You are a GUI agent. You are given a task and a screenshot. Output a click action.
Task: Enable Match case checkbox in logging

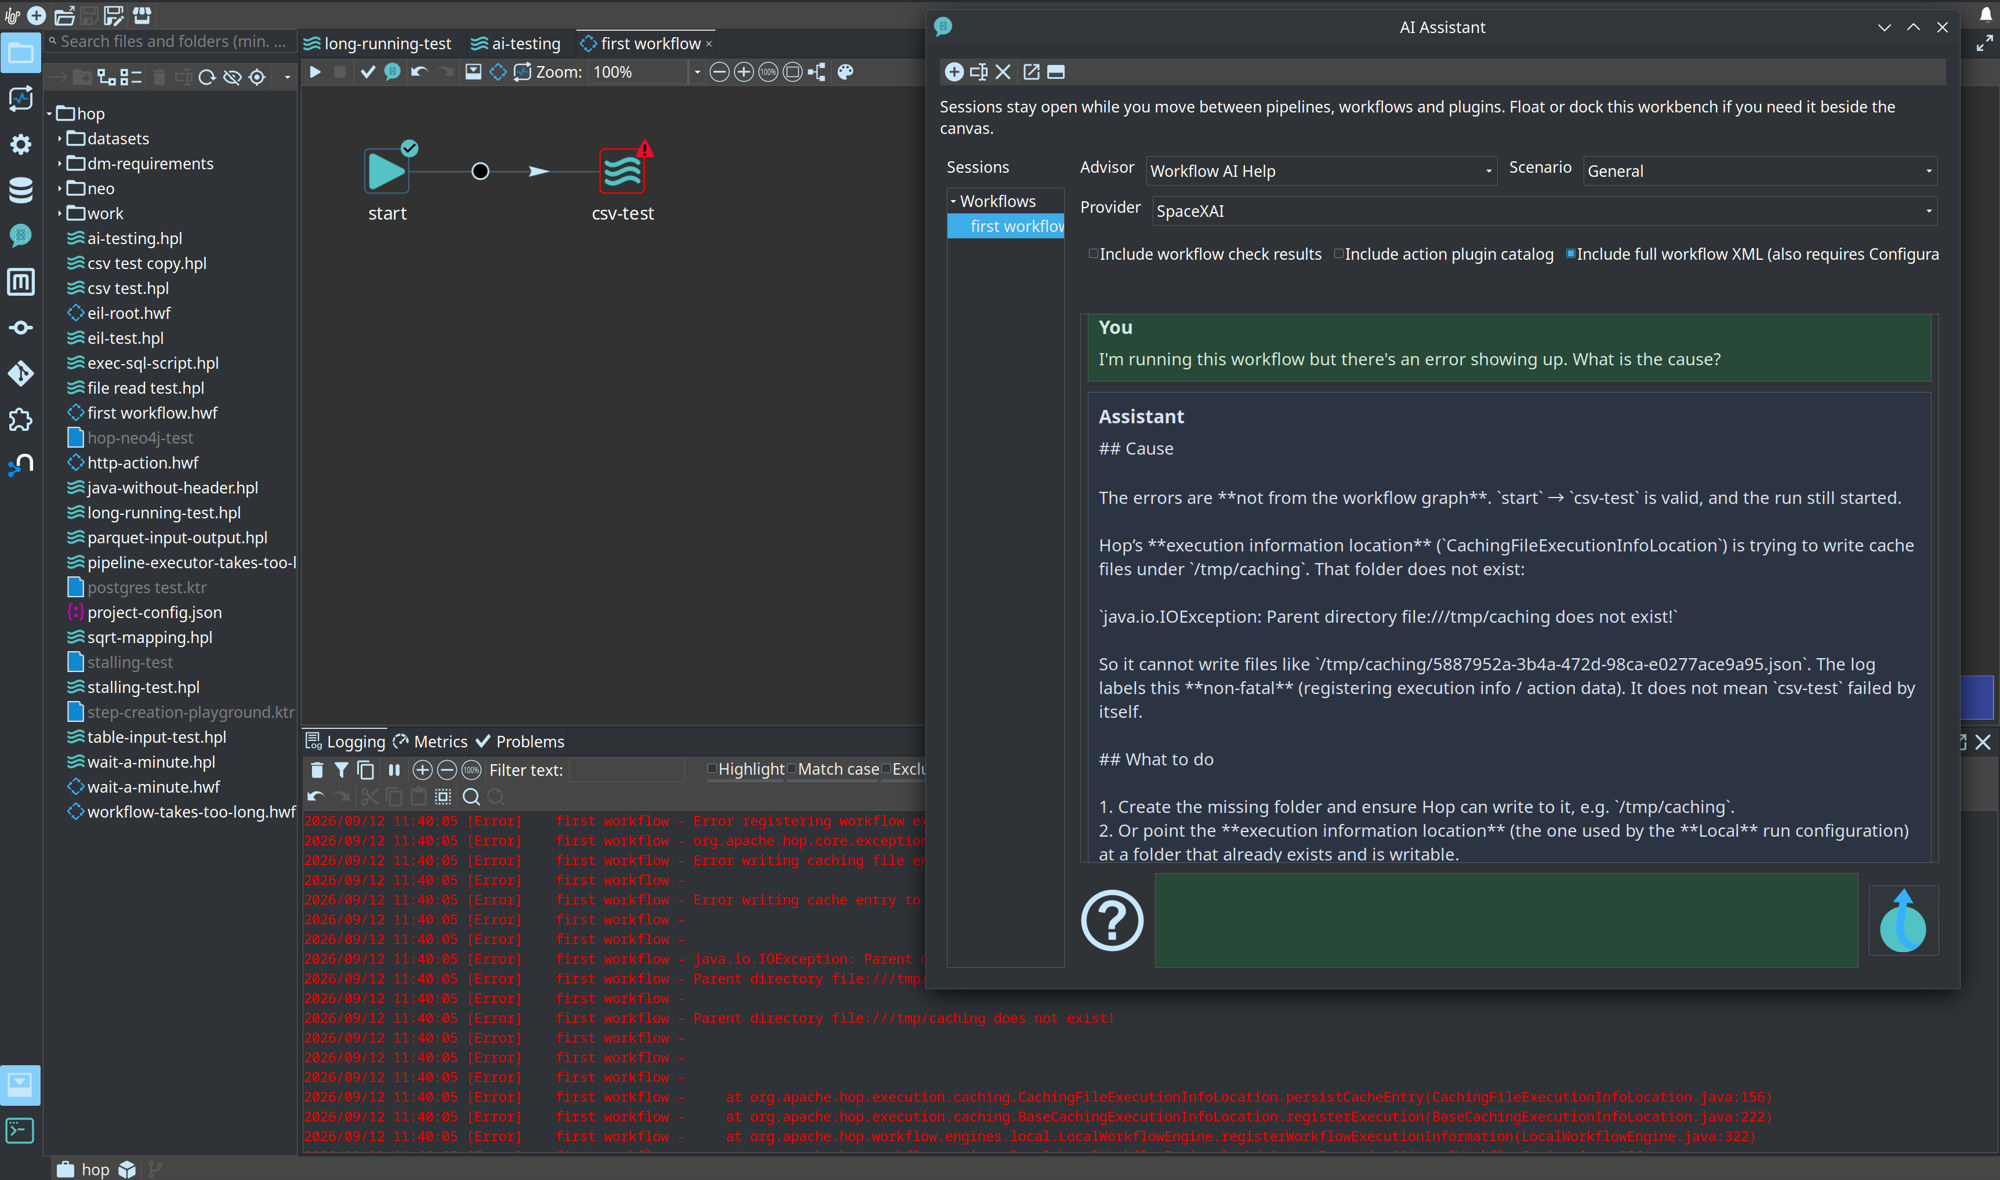coord(792,769)
